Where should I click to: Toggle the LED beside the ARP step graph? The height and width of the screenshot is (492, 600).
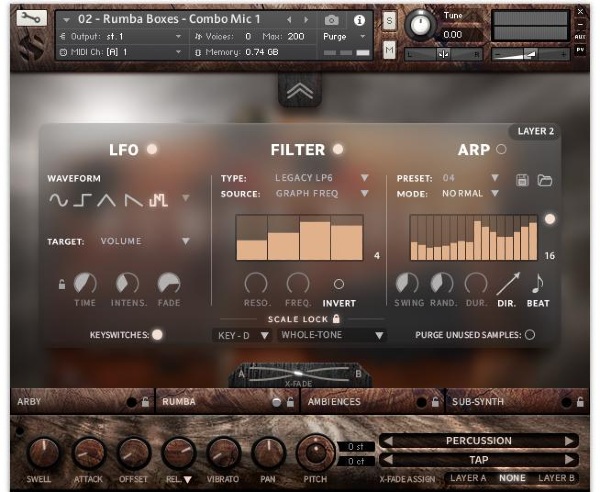550,219
